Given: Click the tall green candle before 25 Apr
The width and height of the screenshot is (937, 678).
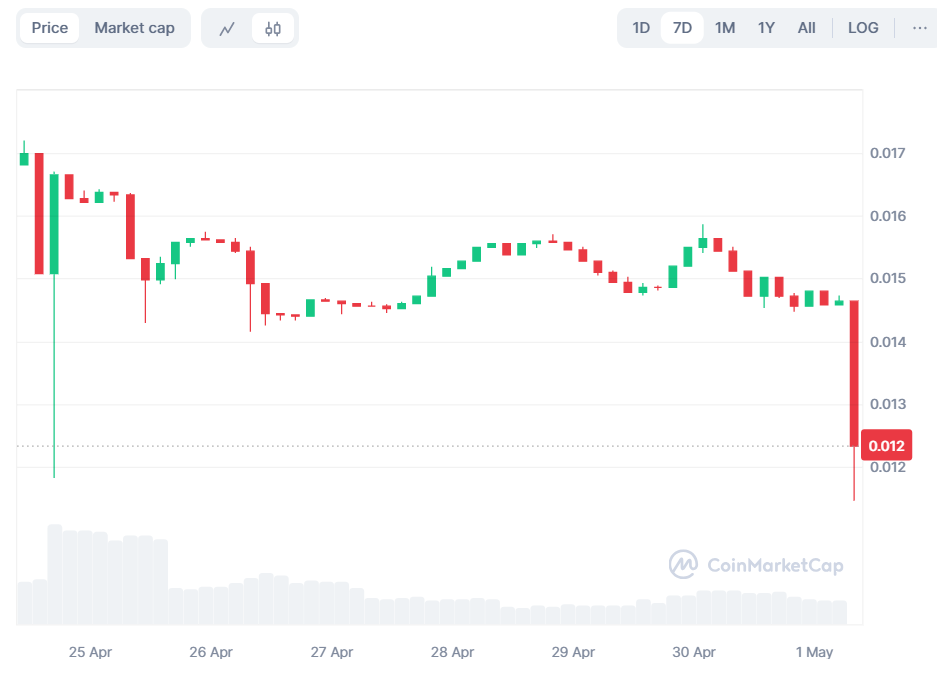Looking at the screenshot, I should click(54, 223).
